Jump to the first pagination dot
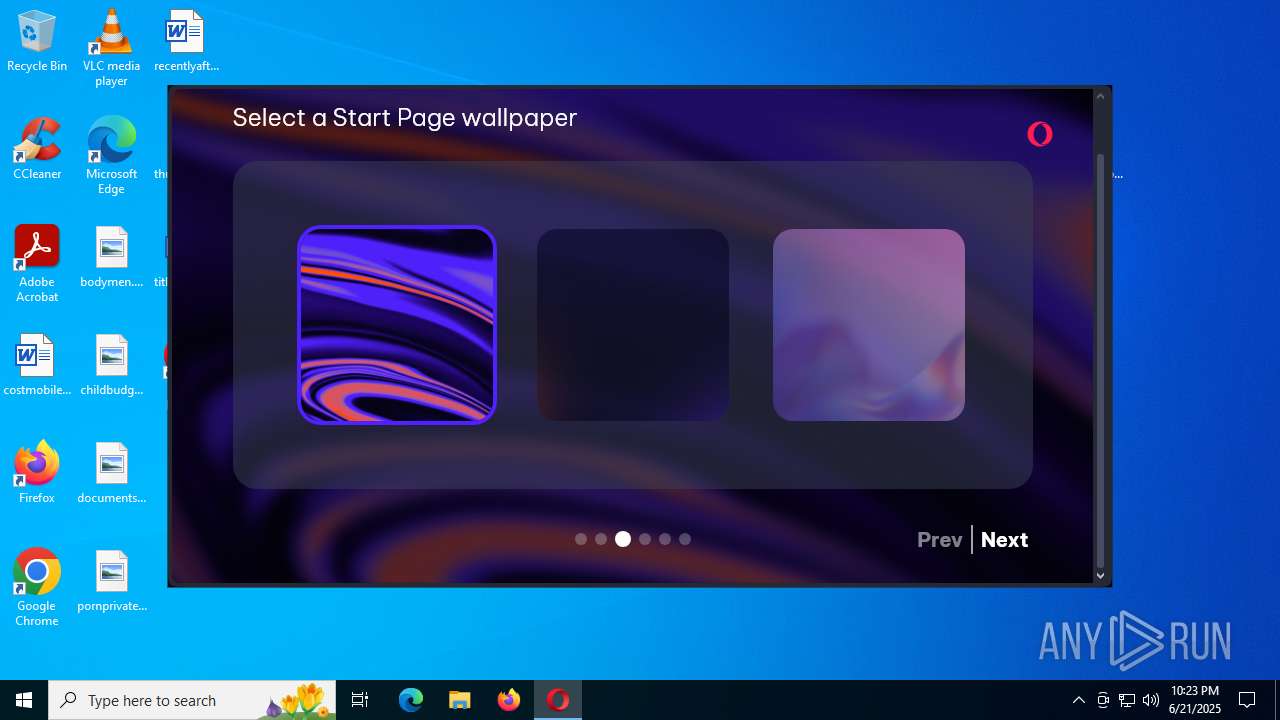This screenshot has width=1280, height=720. [x=581, y=539]
